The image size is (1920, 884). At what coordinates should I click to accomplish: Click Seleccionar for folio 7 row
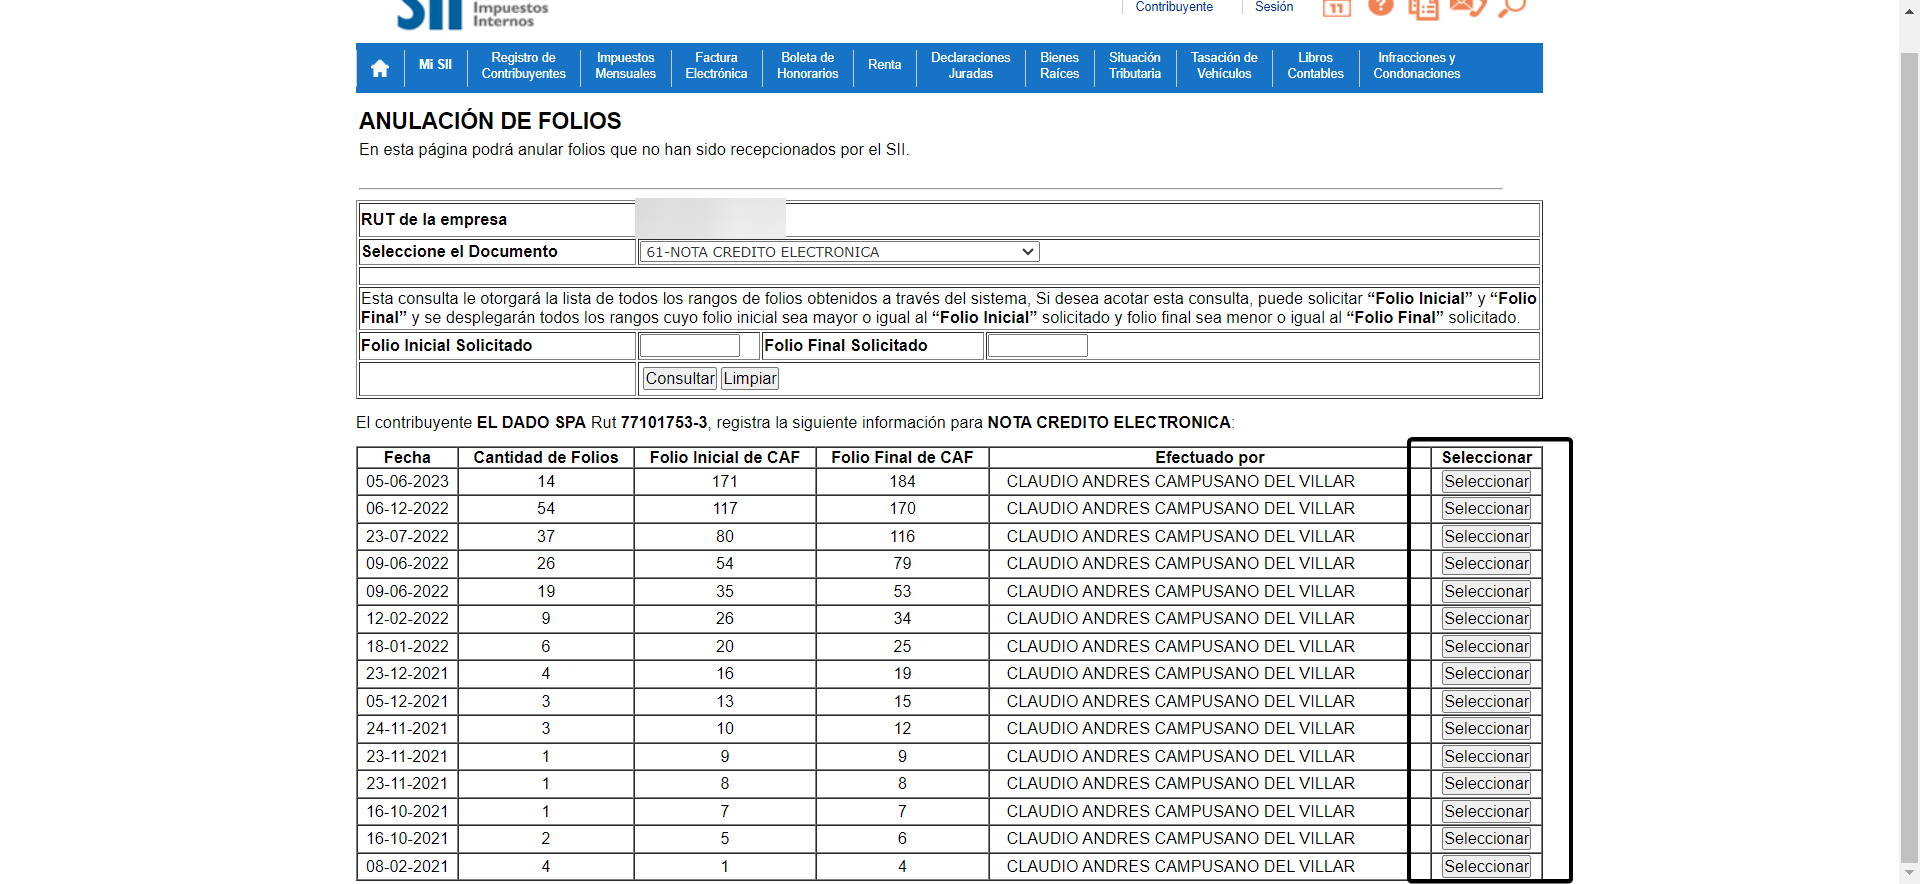pos(1486,812)
